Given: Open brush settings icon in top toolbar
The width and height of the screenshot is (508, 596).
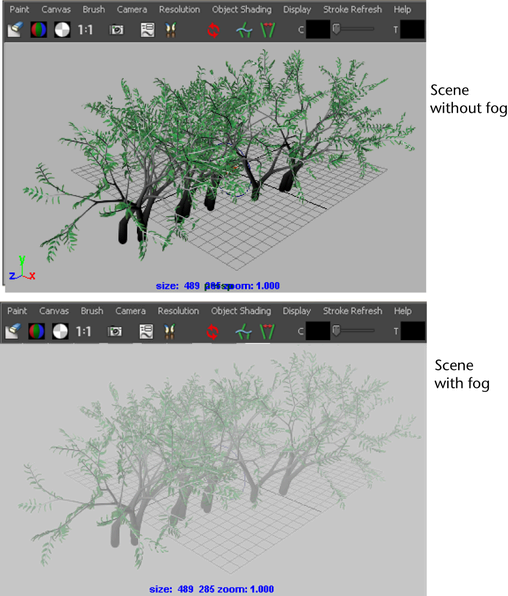Looking at the screenshot, I should pyautogui.click(x=148, y=30).
